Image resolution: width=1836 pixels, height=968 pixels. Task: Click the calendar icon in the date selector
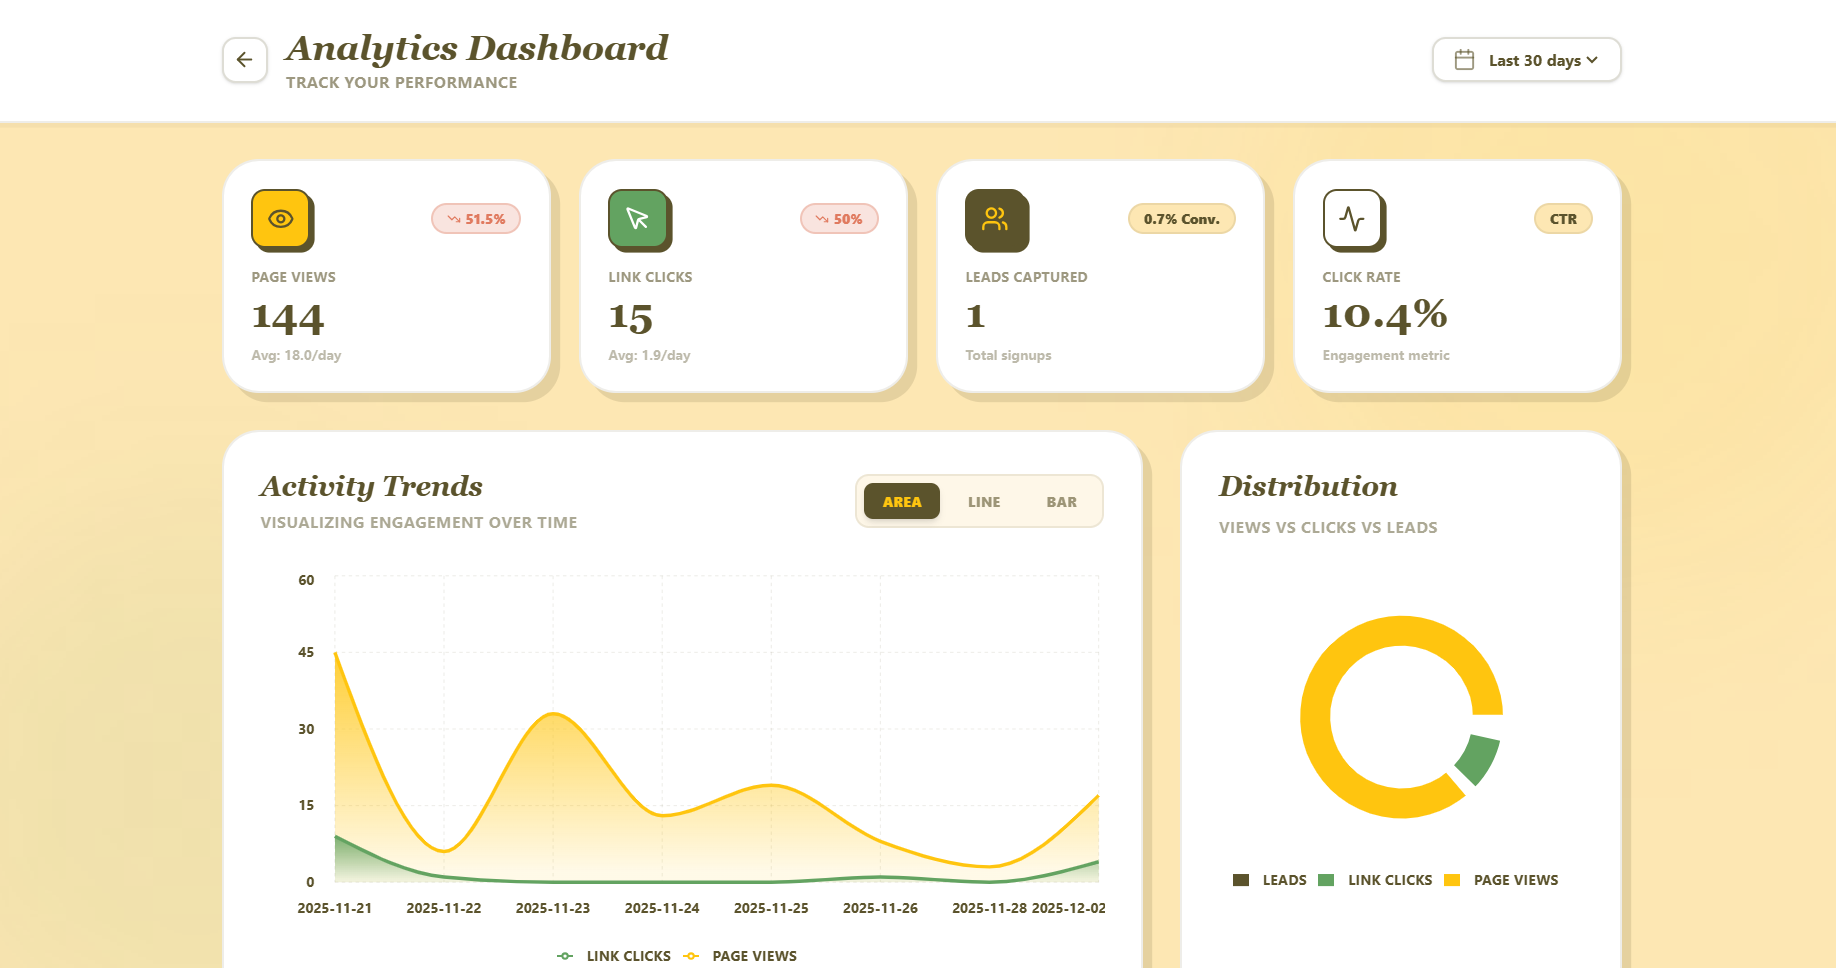pyautogui.click(x=1464, y=59)
